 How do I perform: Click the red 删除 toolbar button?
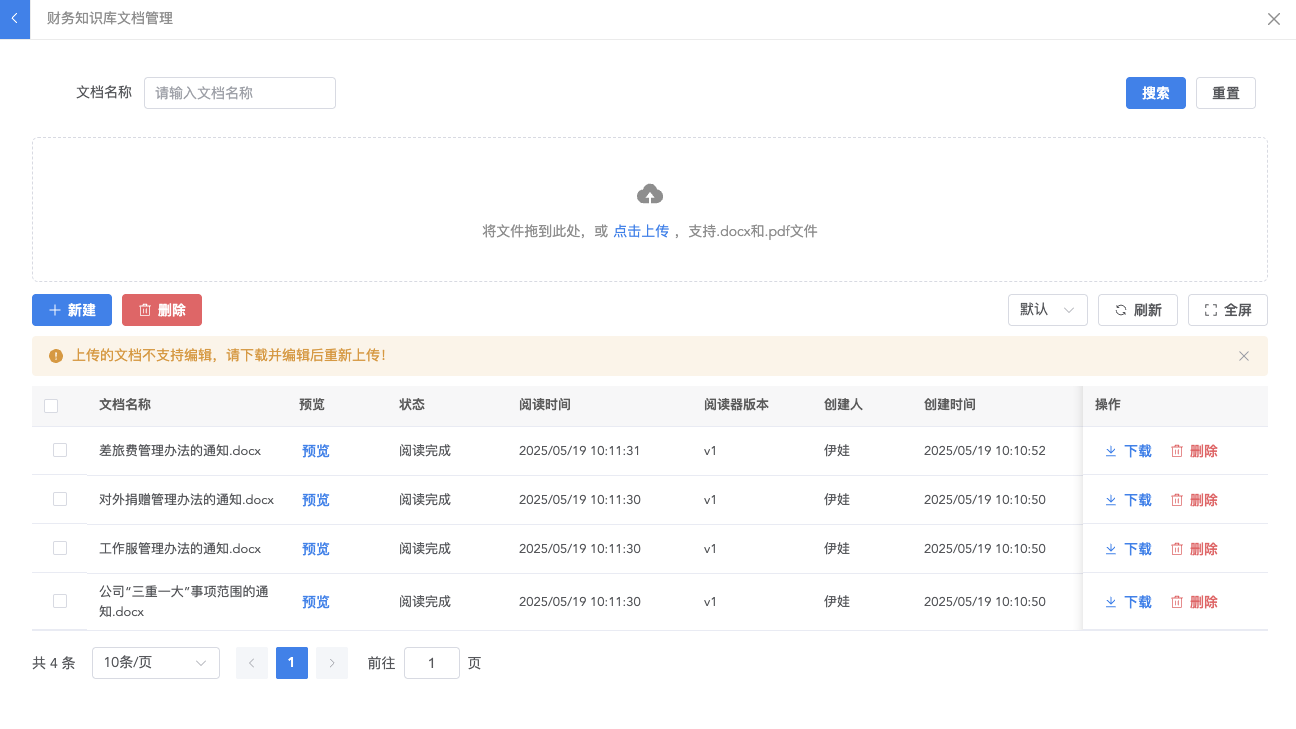[162, 310]
